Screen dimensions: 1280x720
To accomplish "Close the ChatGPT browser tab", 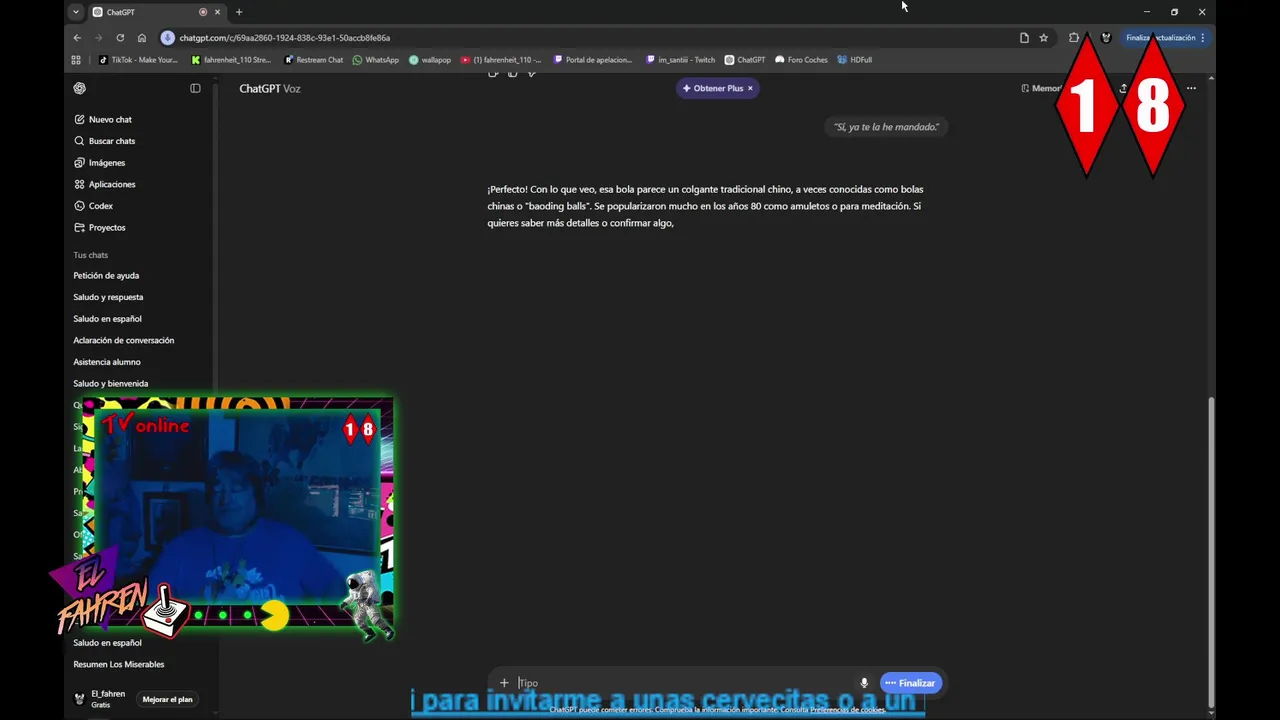I will click(x=217, y=12).
